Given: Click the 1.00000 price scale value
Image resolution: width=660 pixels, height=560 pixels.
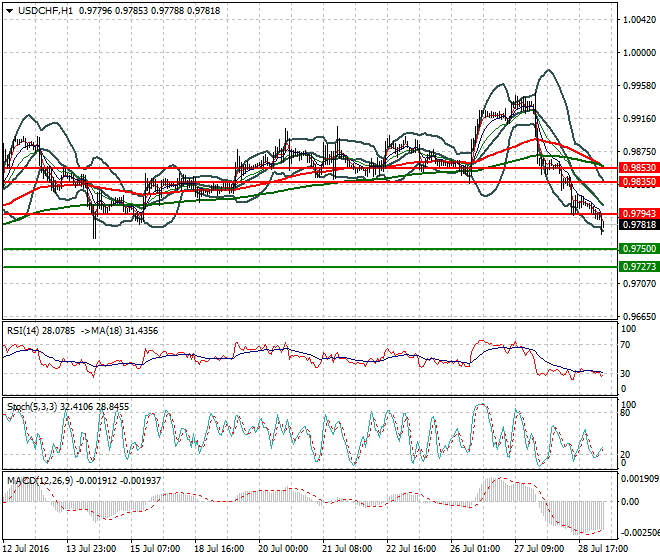Looking at the screenshot, I should coord(639,53).
